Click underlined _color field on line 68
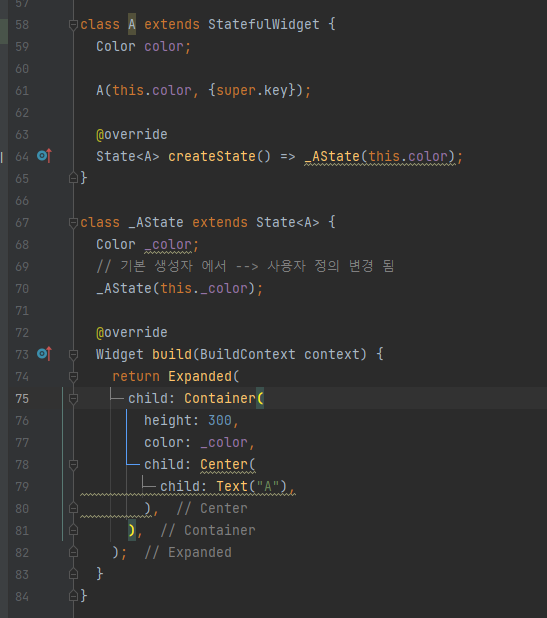 (x=168, y=245)
